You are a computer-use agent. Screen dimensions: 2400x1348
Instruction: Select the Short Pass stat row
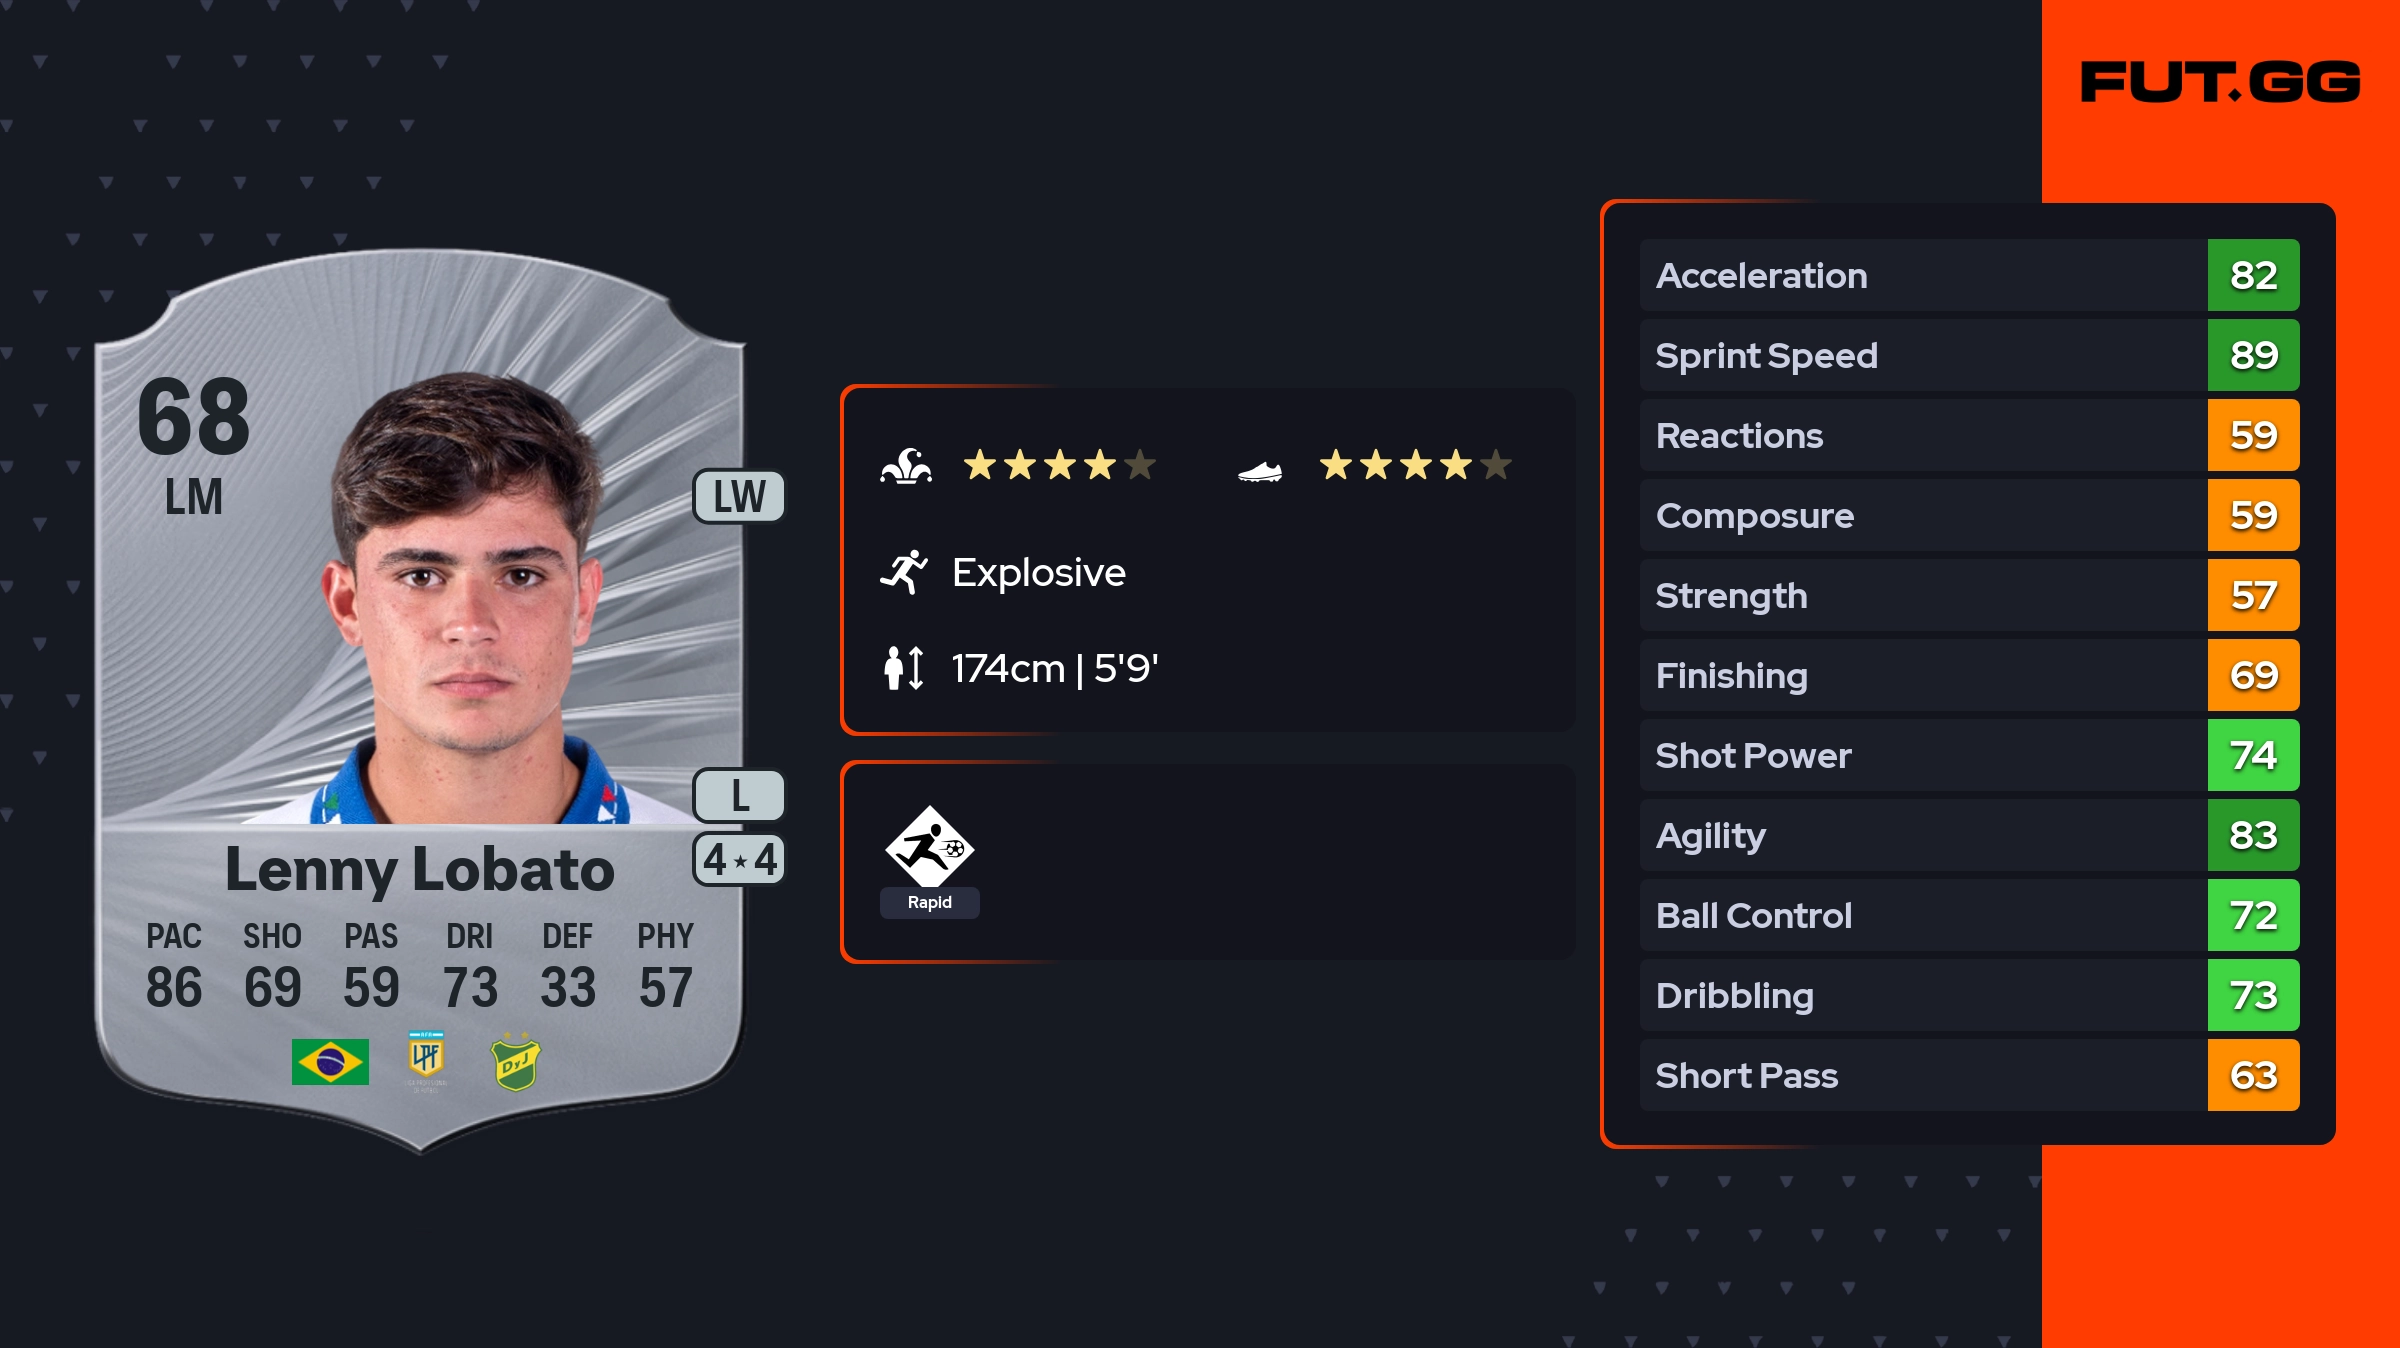(1920, 1076)
